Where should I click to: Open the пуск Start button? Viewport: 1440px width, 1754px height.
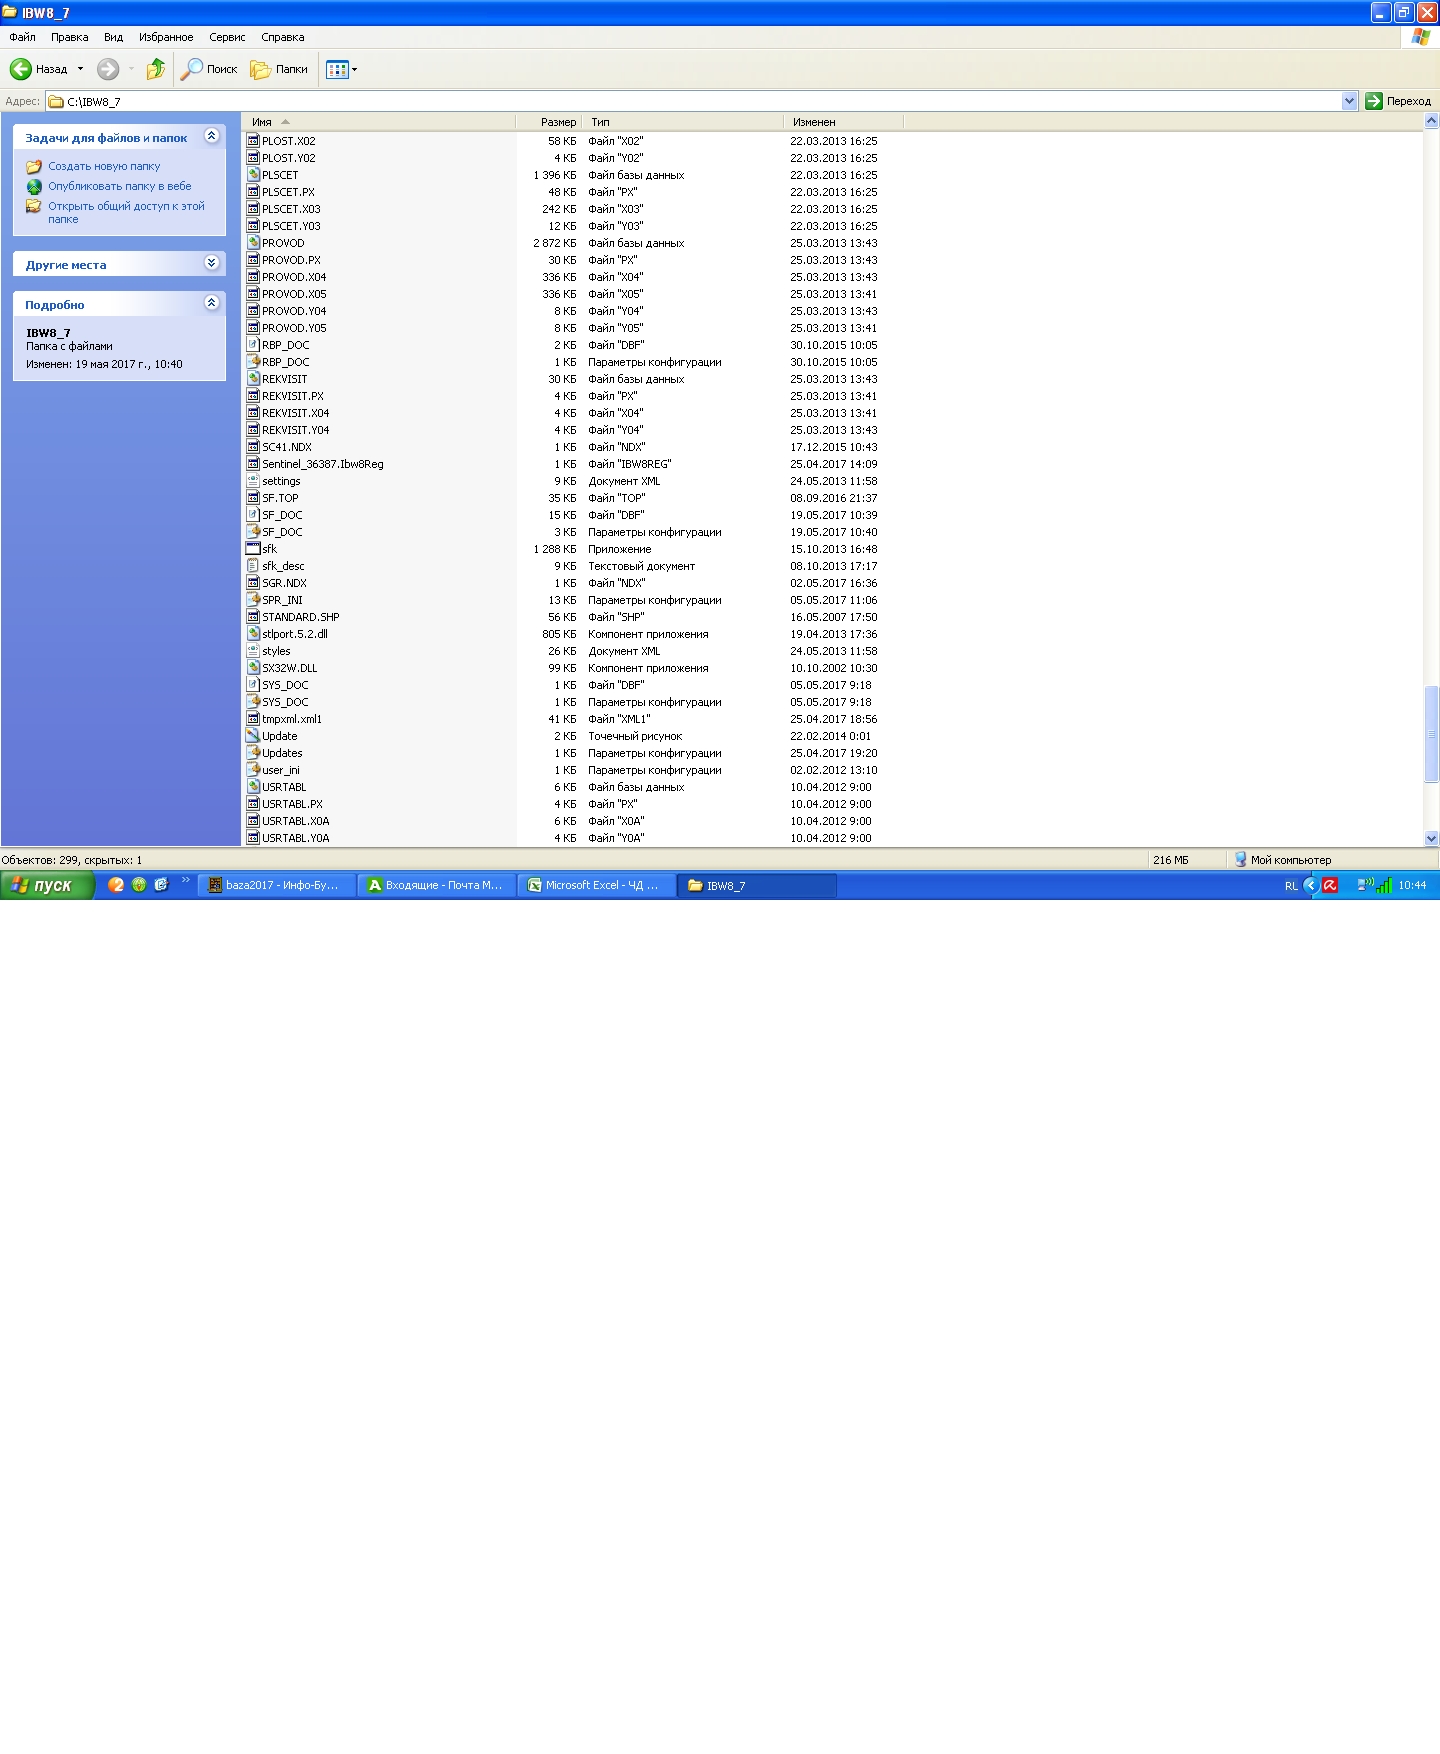(x=47, y=885)
